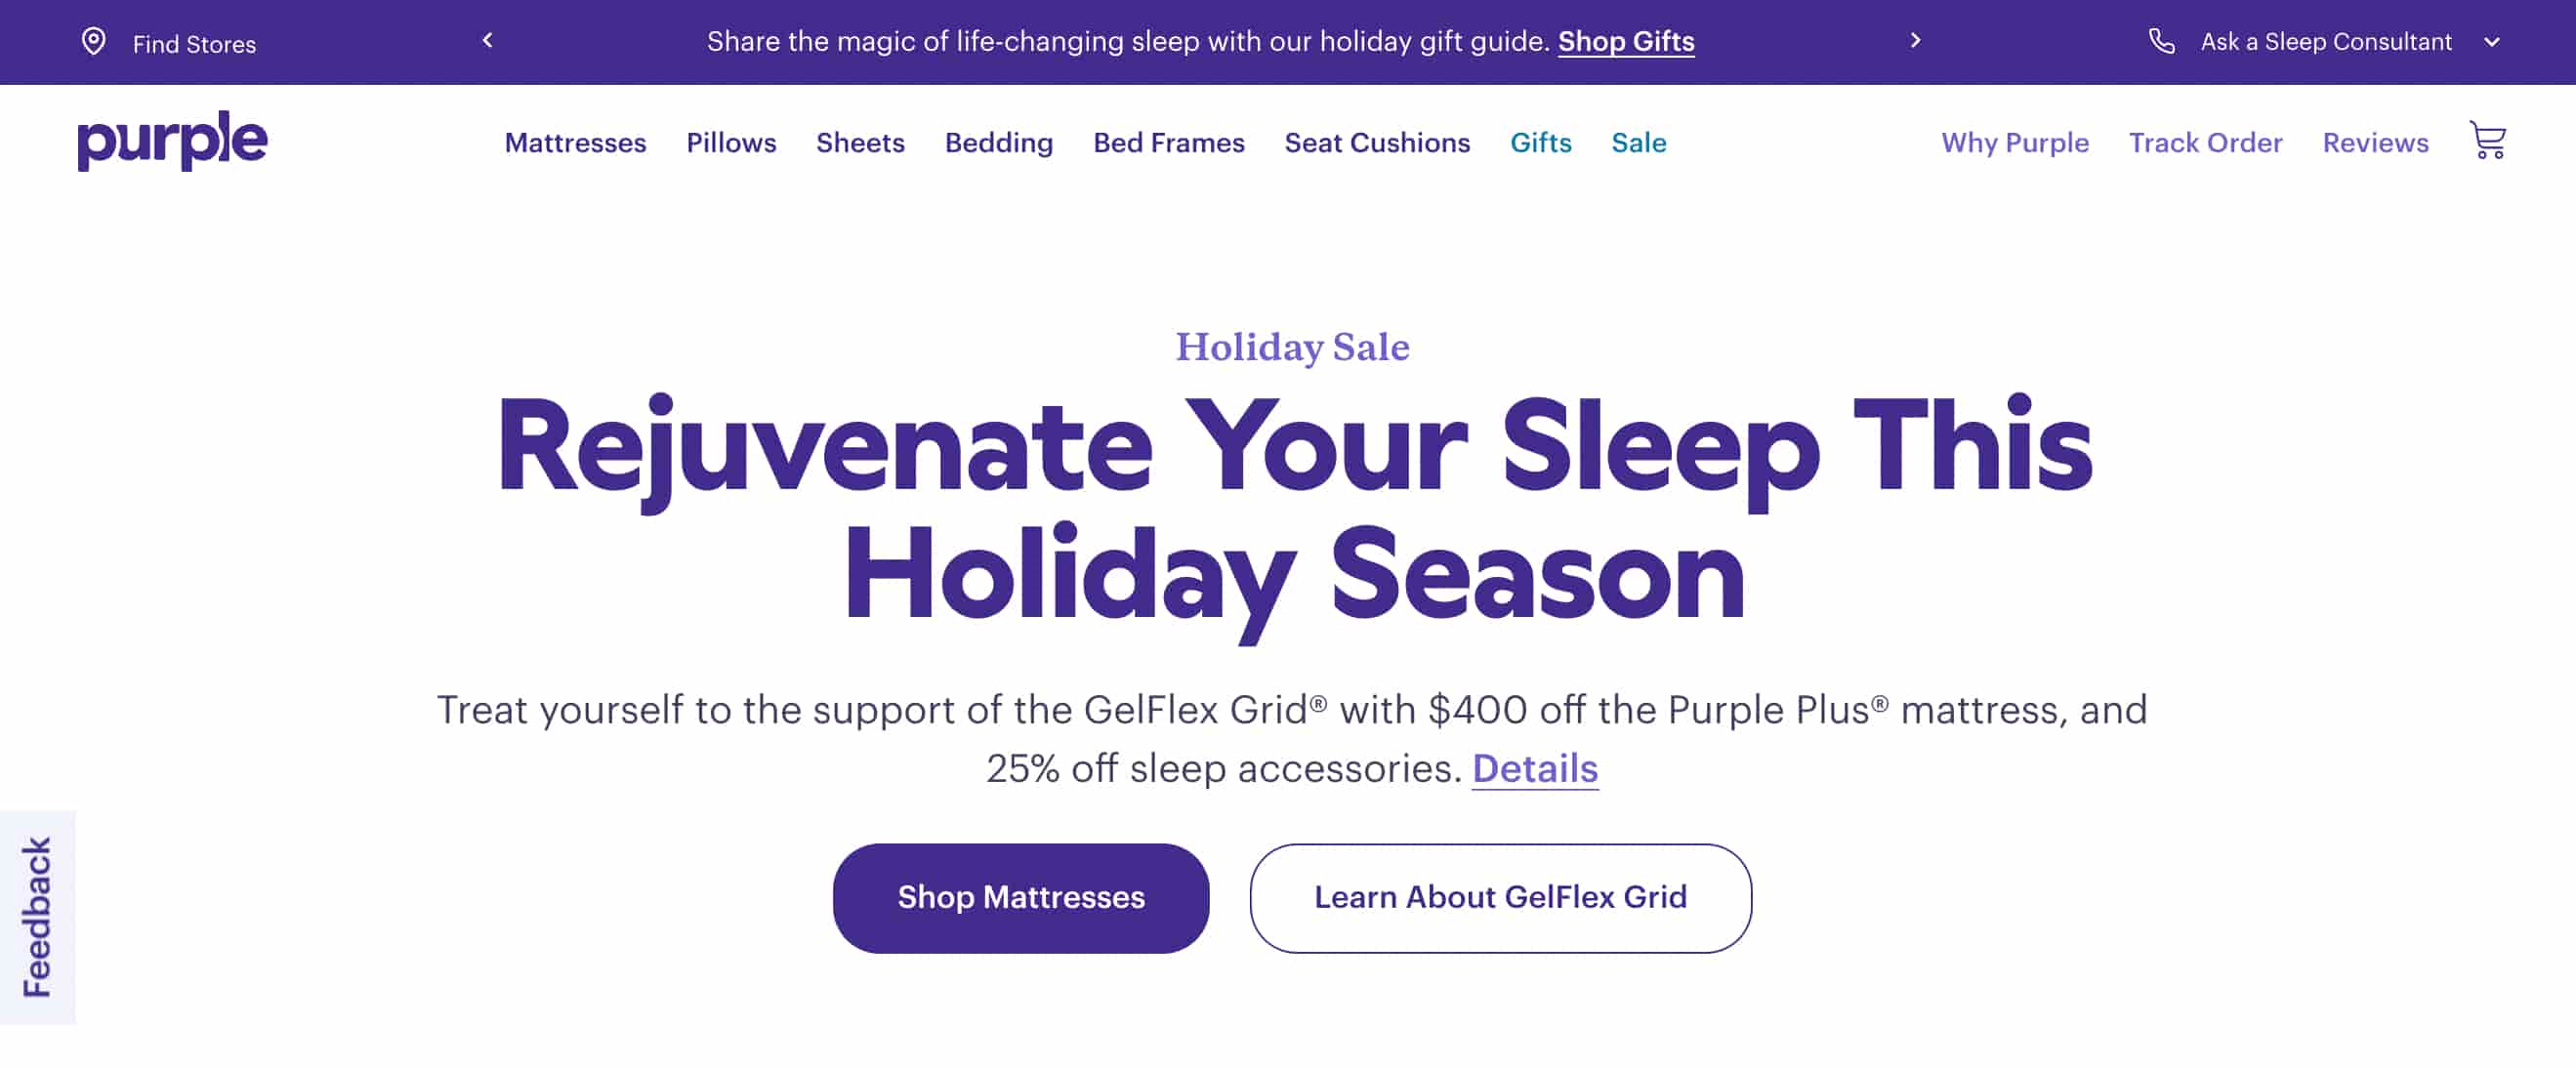
Task: Select Sheets in the navigation
Action: (860, 143)
